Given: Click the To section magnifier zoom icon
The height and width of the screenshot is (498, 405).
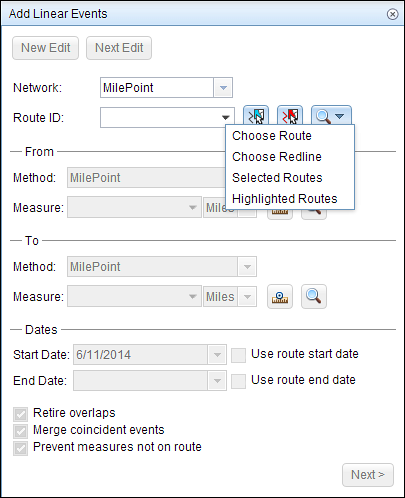Looking at the screenshot, I should pos(314,296).
